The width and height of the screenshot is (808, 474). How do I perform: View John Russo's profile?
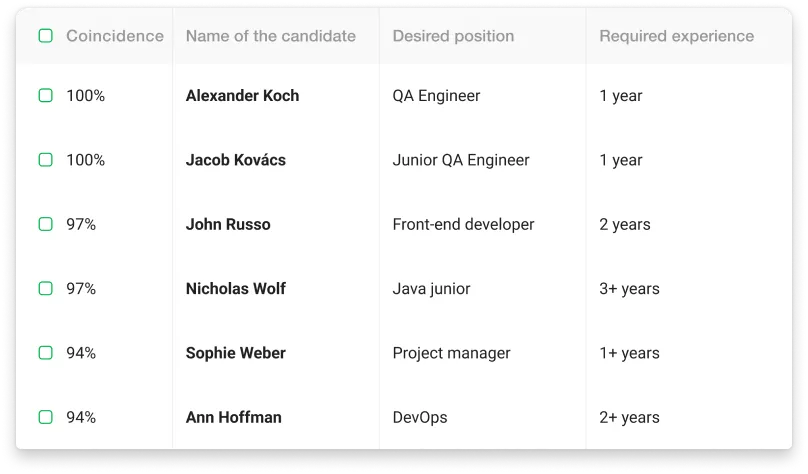[x=228, y=224]
